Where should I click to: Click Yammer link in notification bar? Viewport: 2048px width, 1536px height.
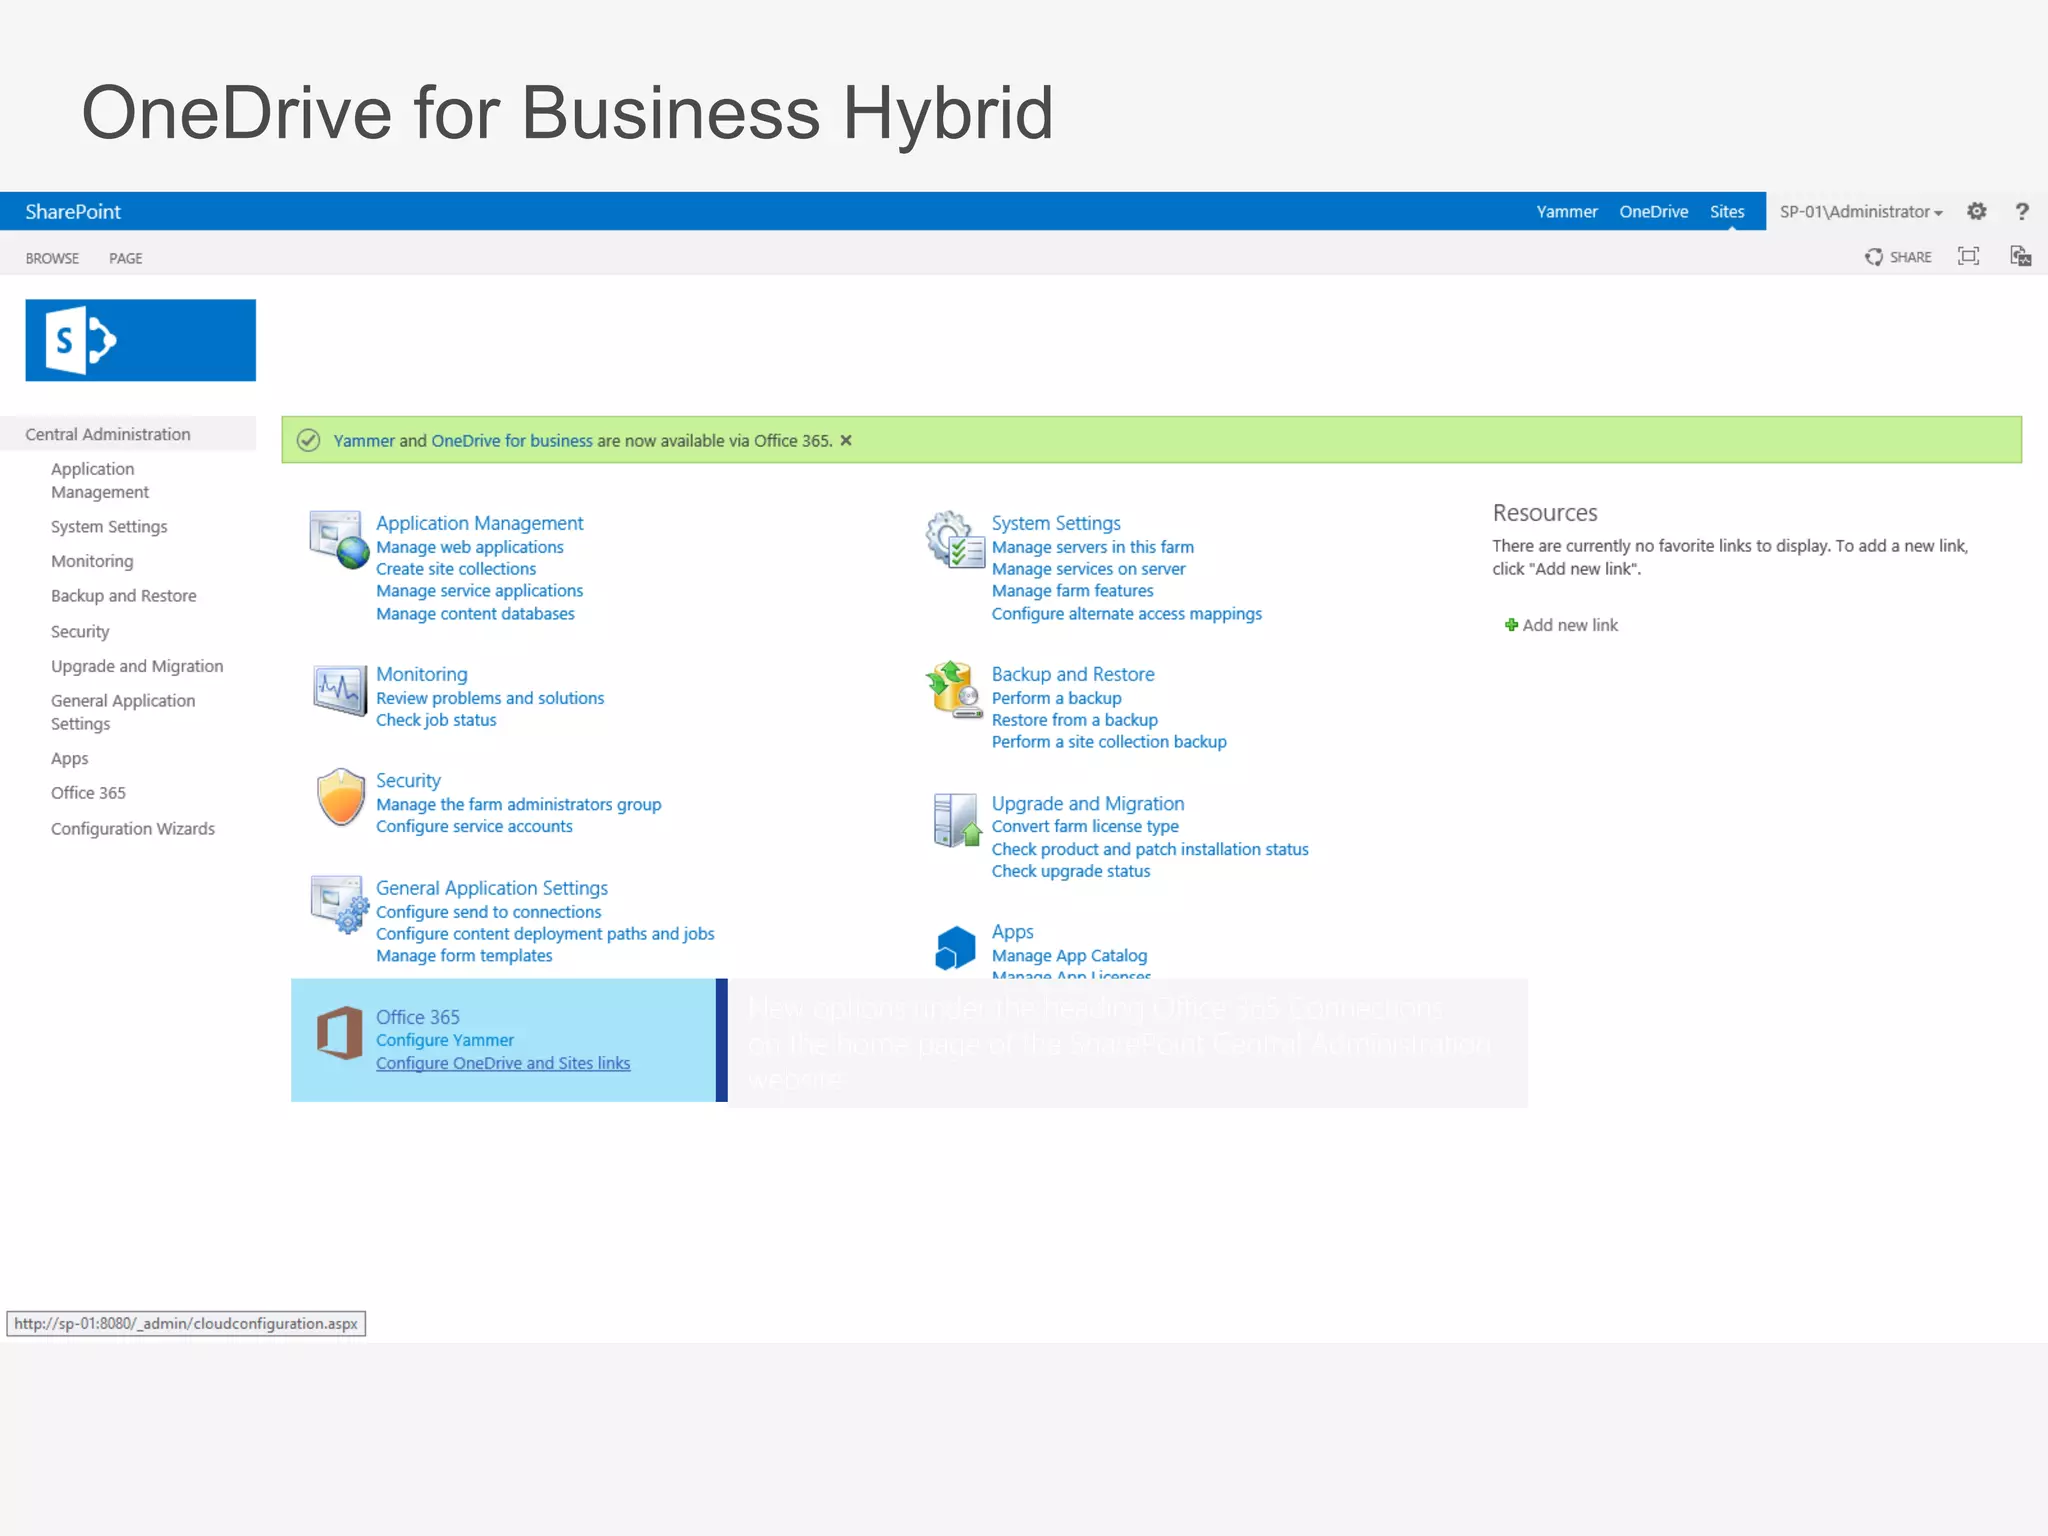pos(364,441)
